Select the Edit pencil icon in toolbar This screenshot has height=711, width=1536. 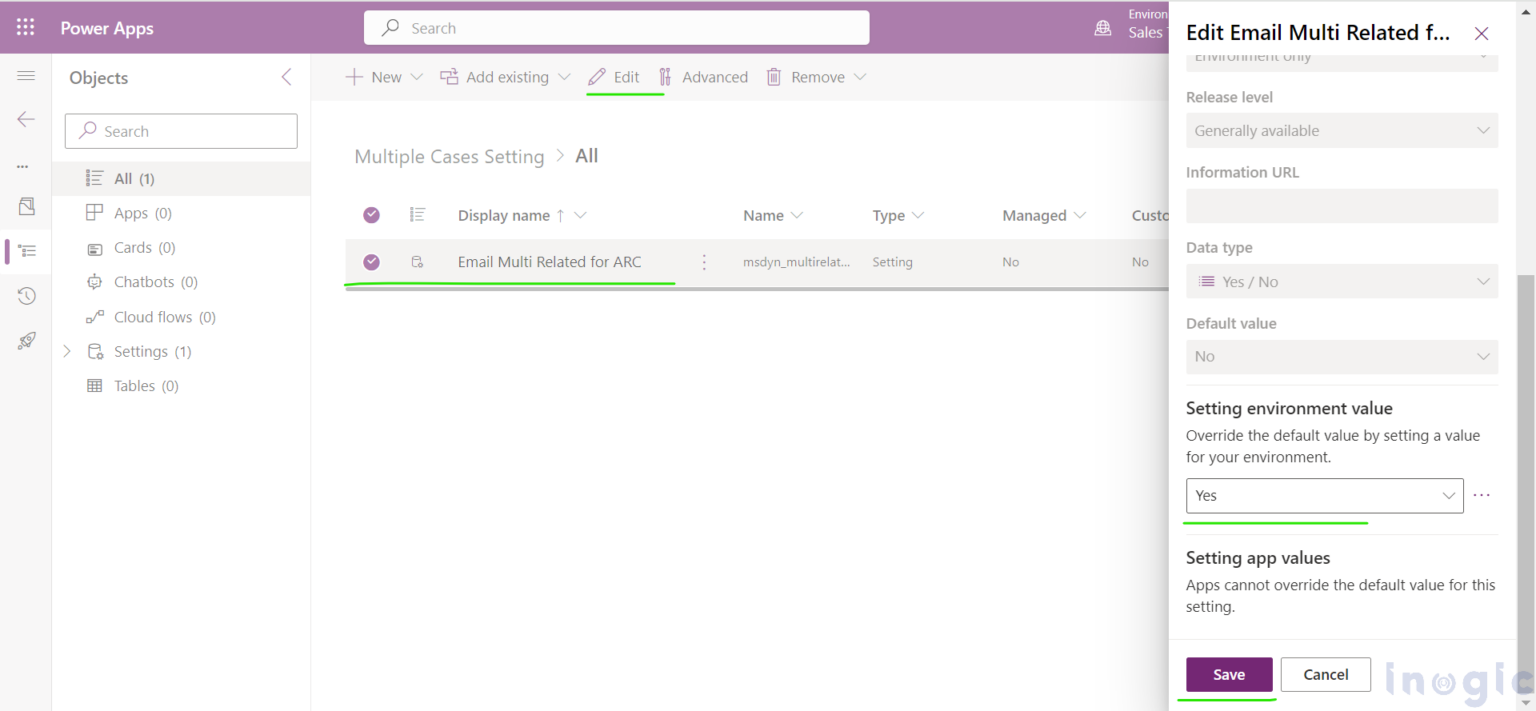(599, 76)
